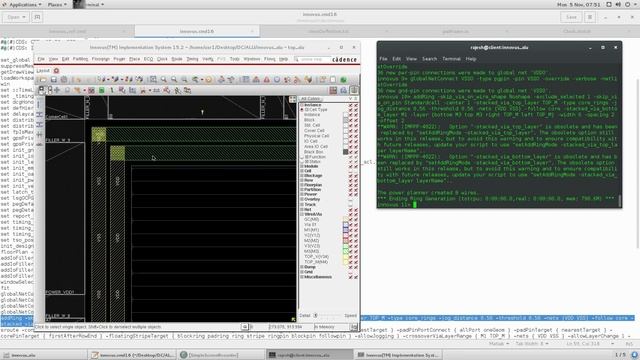The width and height of the screenshot is (640, 360).
Task: Open the Search menu in terminal window
Action: tap(429, 59)
